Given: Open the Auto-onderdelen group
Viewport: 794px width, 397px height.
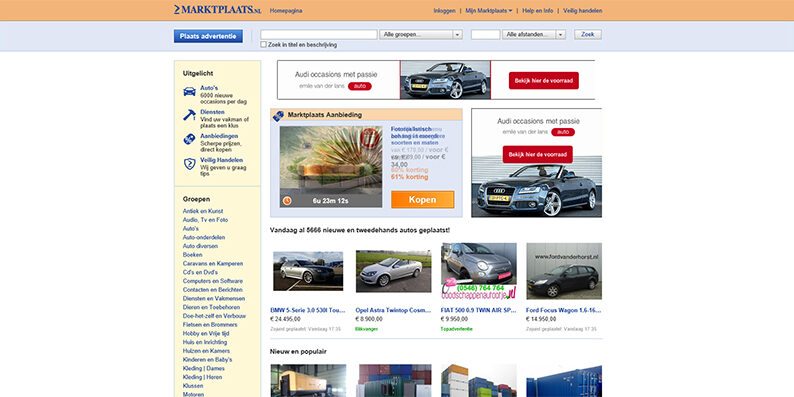Looking at the screenshot, I should (x=204, y=237).
